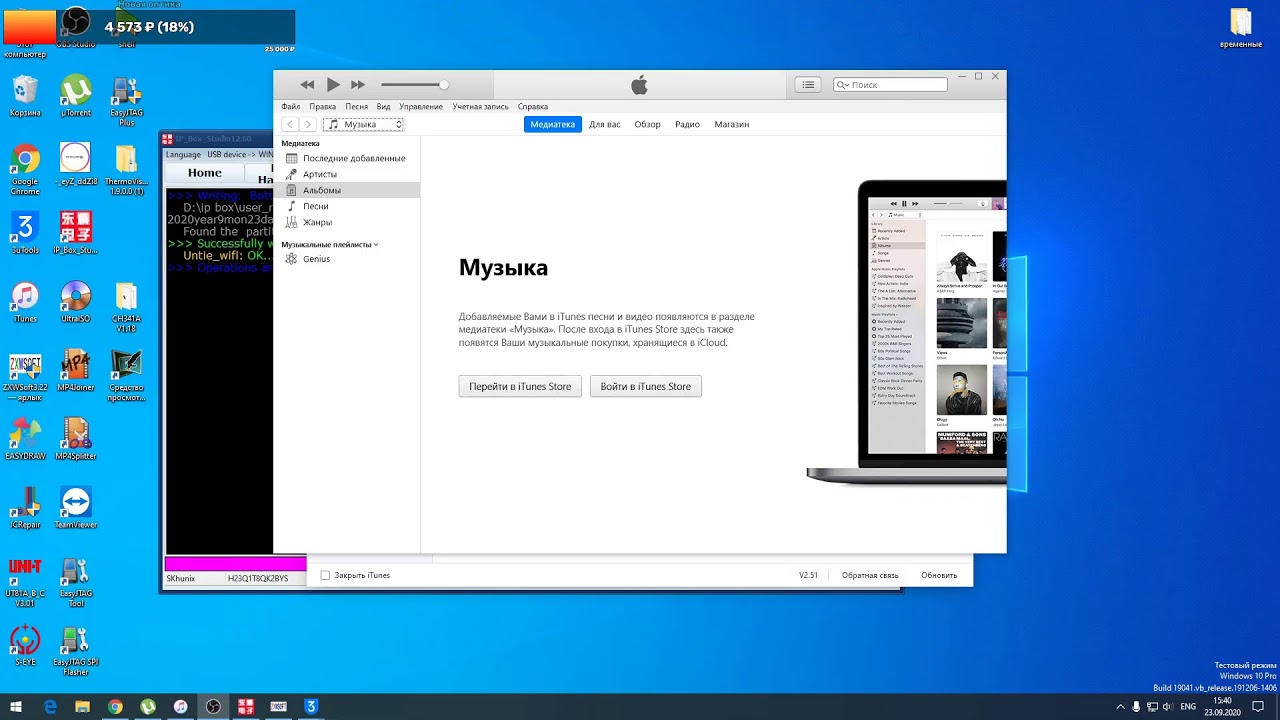1280x720 pixels.
Task: Click "Перейти в iTunes Store" button
Action: pos(520,386)
